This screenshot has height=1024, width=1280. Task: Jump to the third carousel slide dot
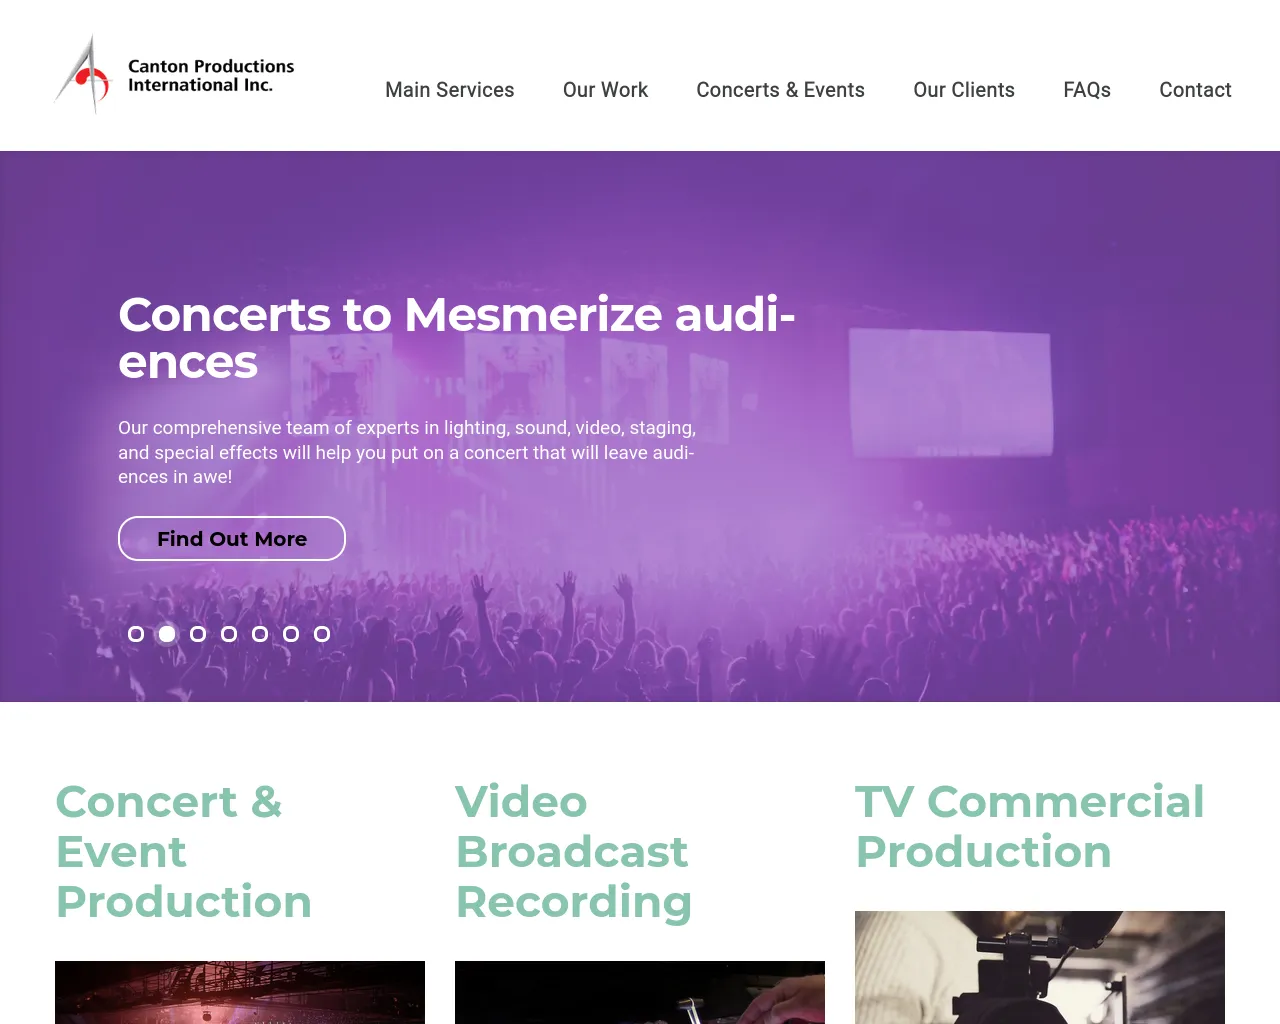(198, 634)
